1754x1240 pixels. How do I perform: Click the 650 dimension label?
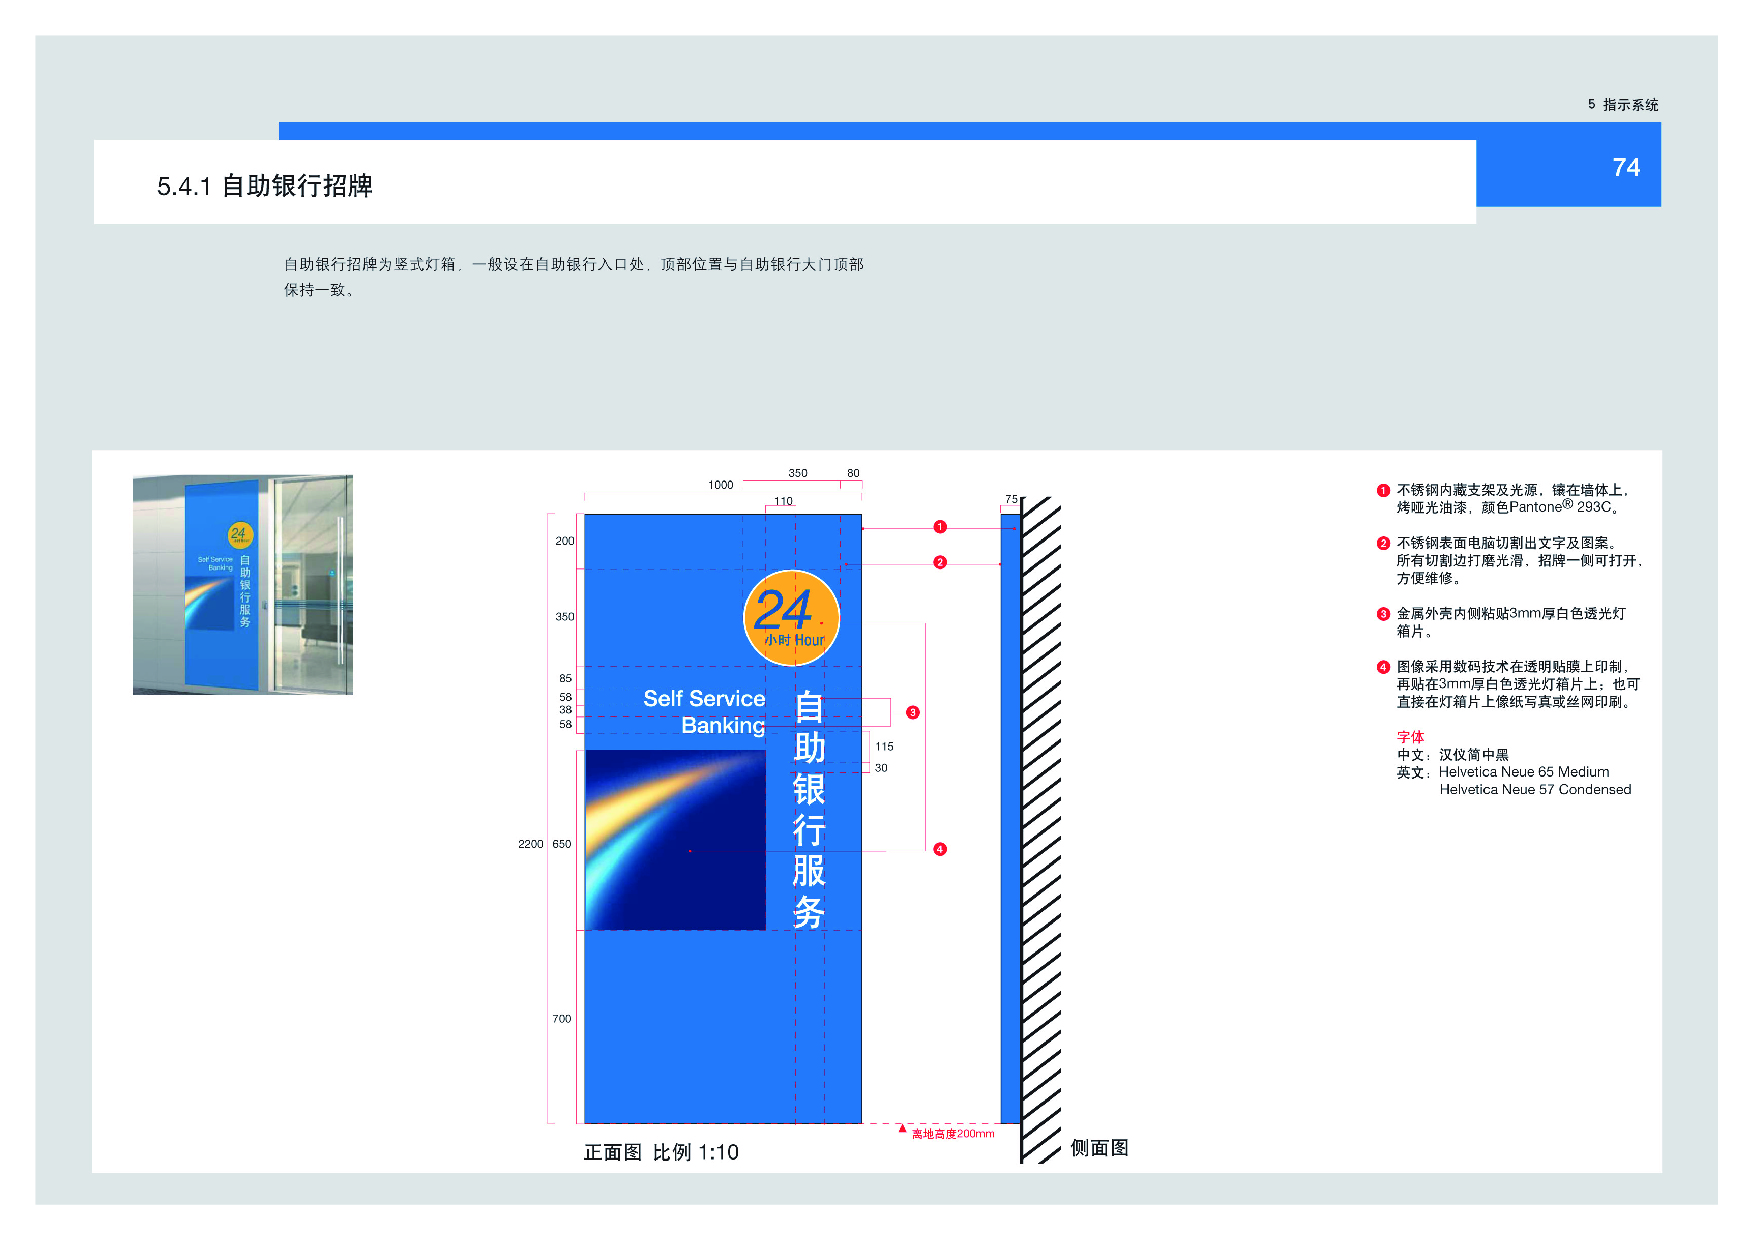(x=562, y=844)
